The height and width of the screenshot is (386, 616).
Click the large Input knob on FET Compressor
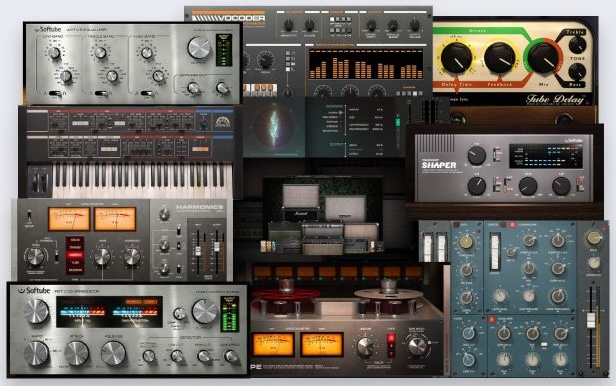[36, 311]
